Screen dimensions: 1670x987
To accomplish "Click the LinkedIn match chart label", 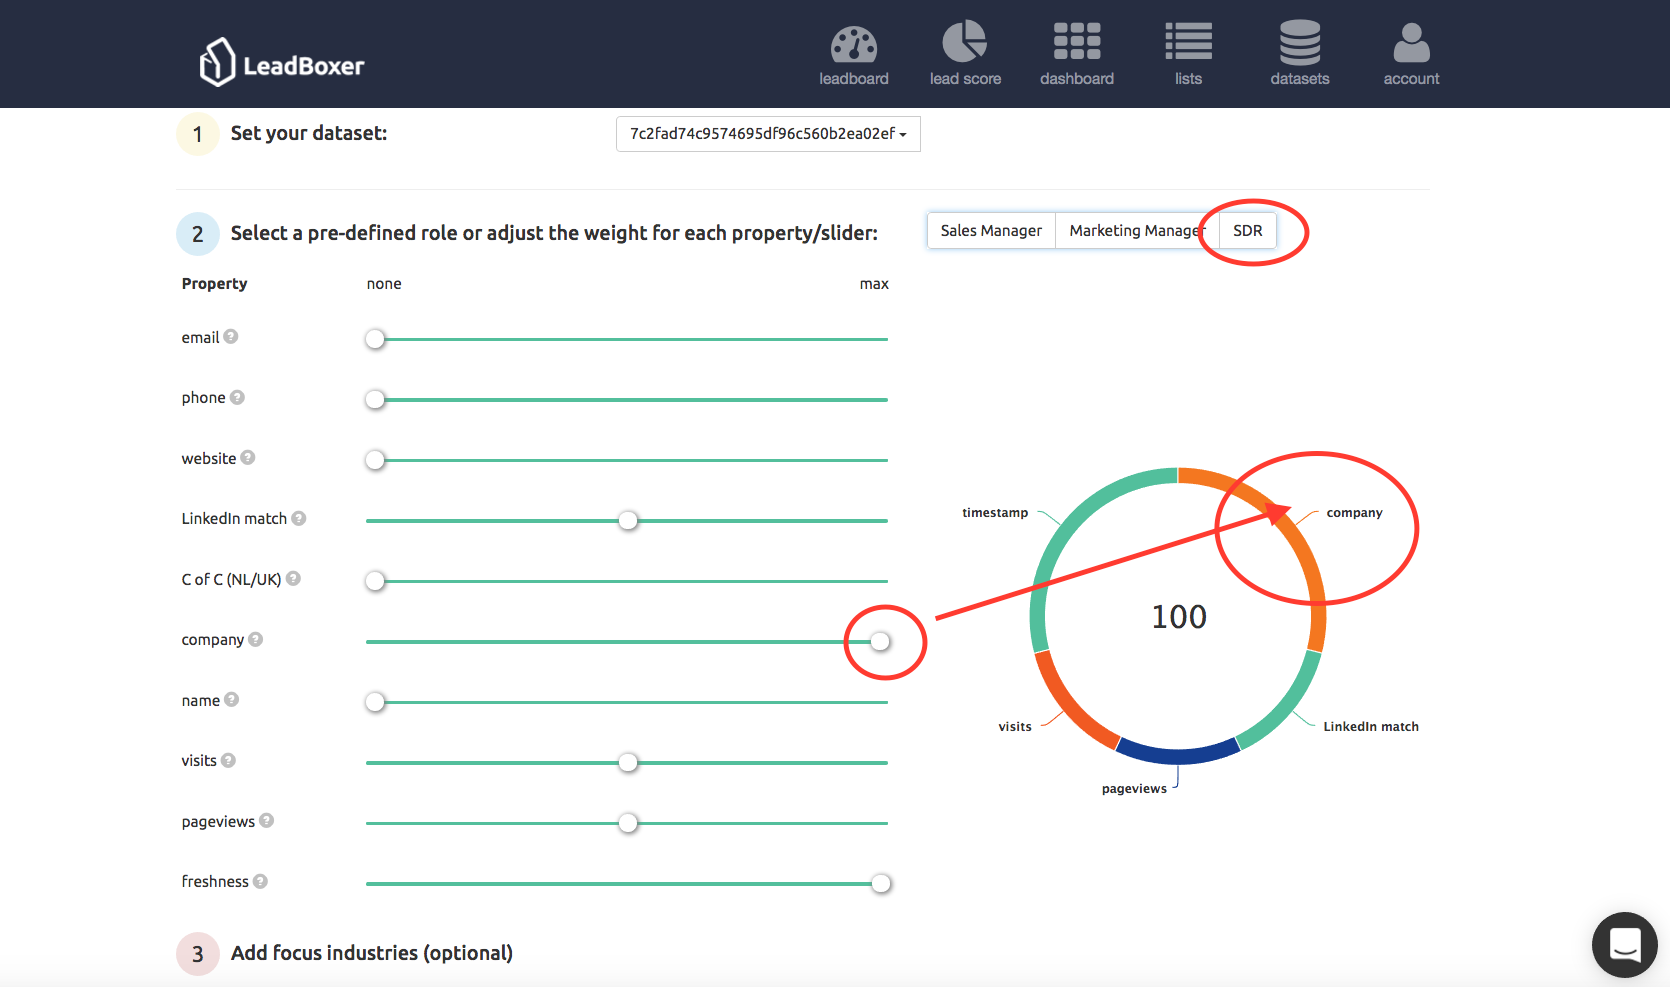I will pyautogui.click(x=1371, y=727).
